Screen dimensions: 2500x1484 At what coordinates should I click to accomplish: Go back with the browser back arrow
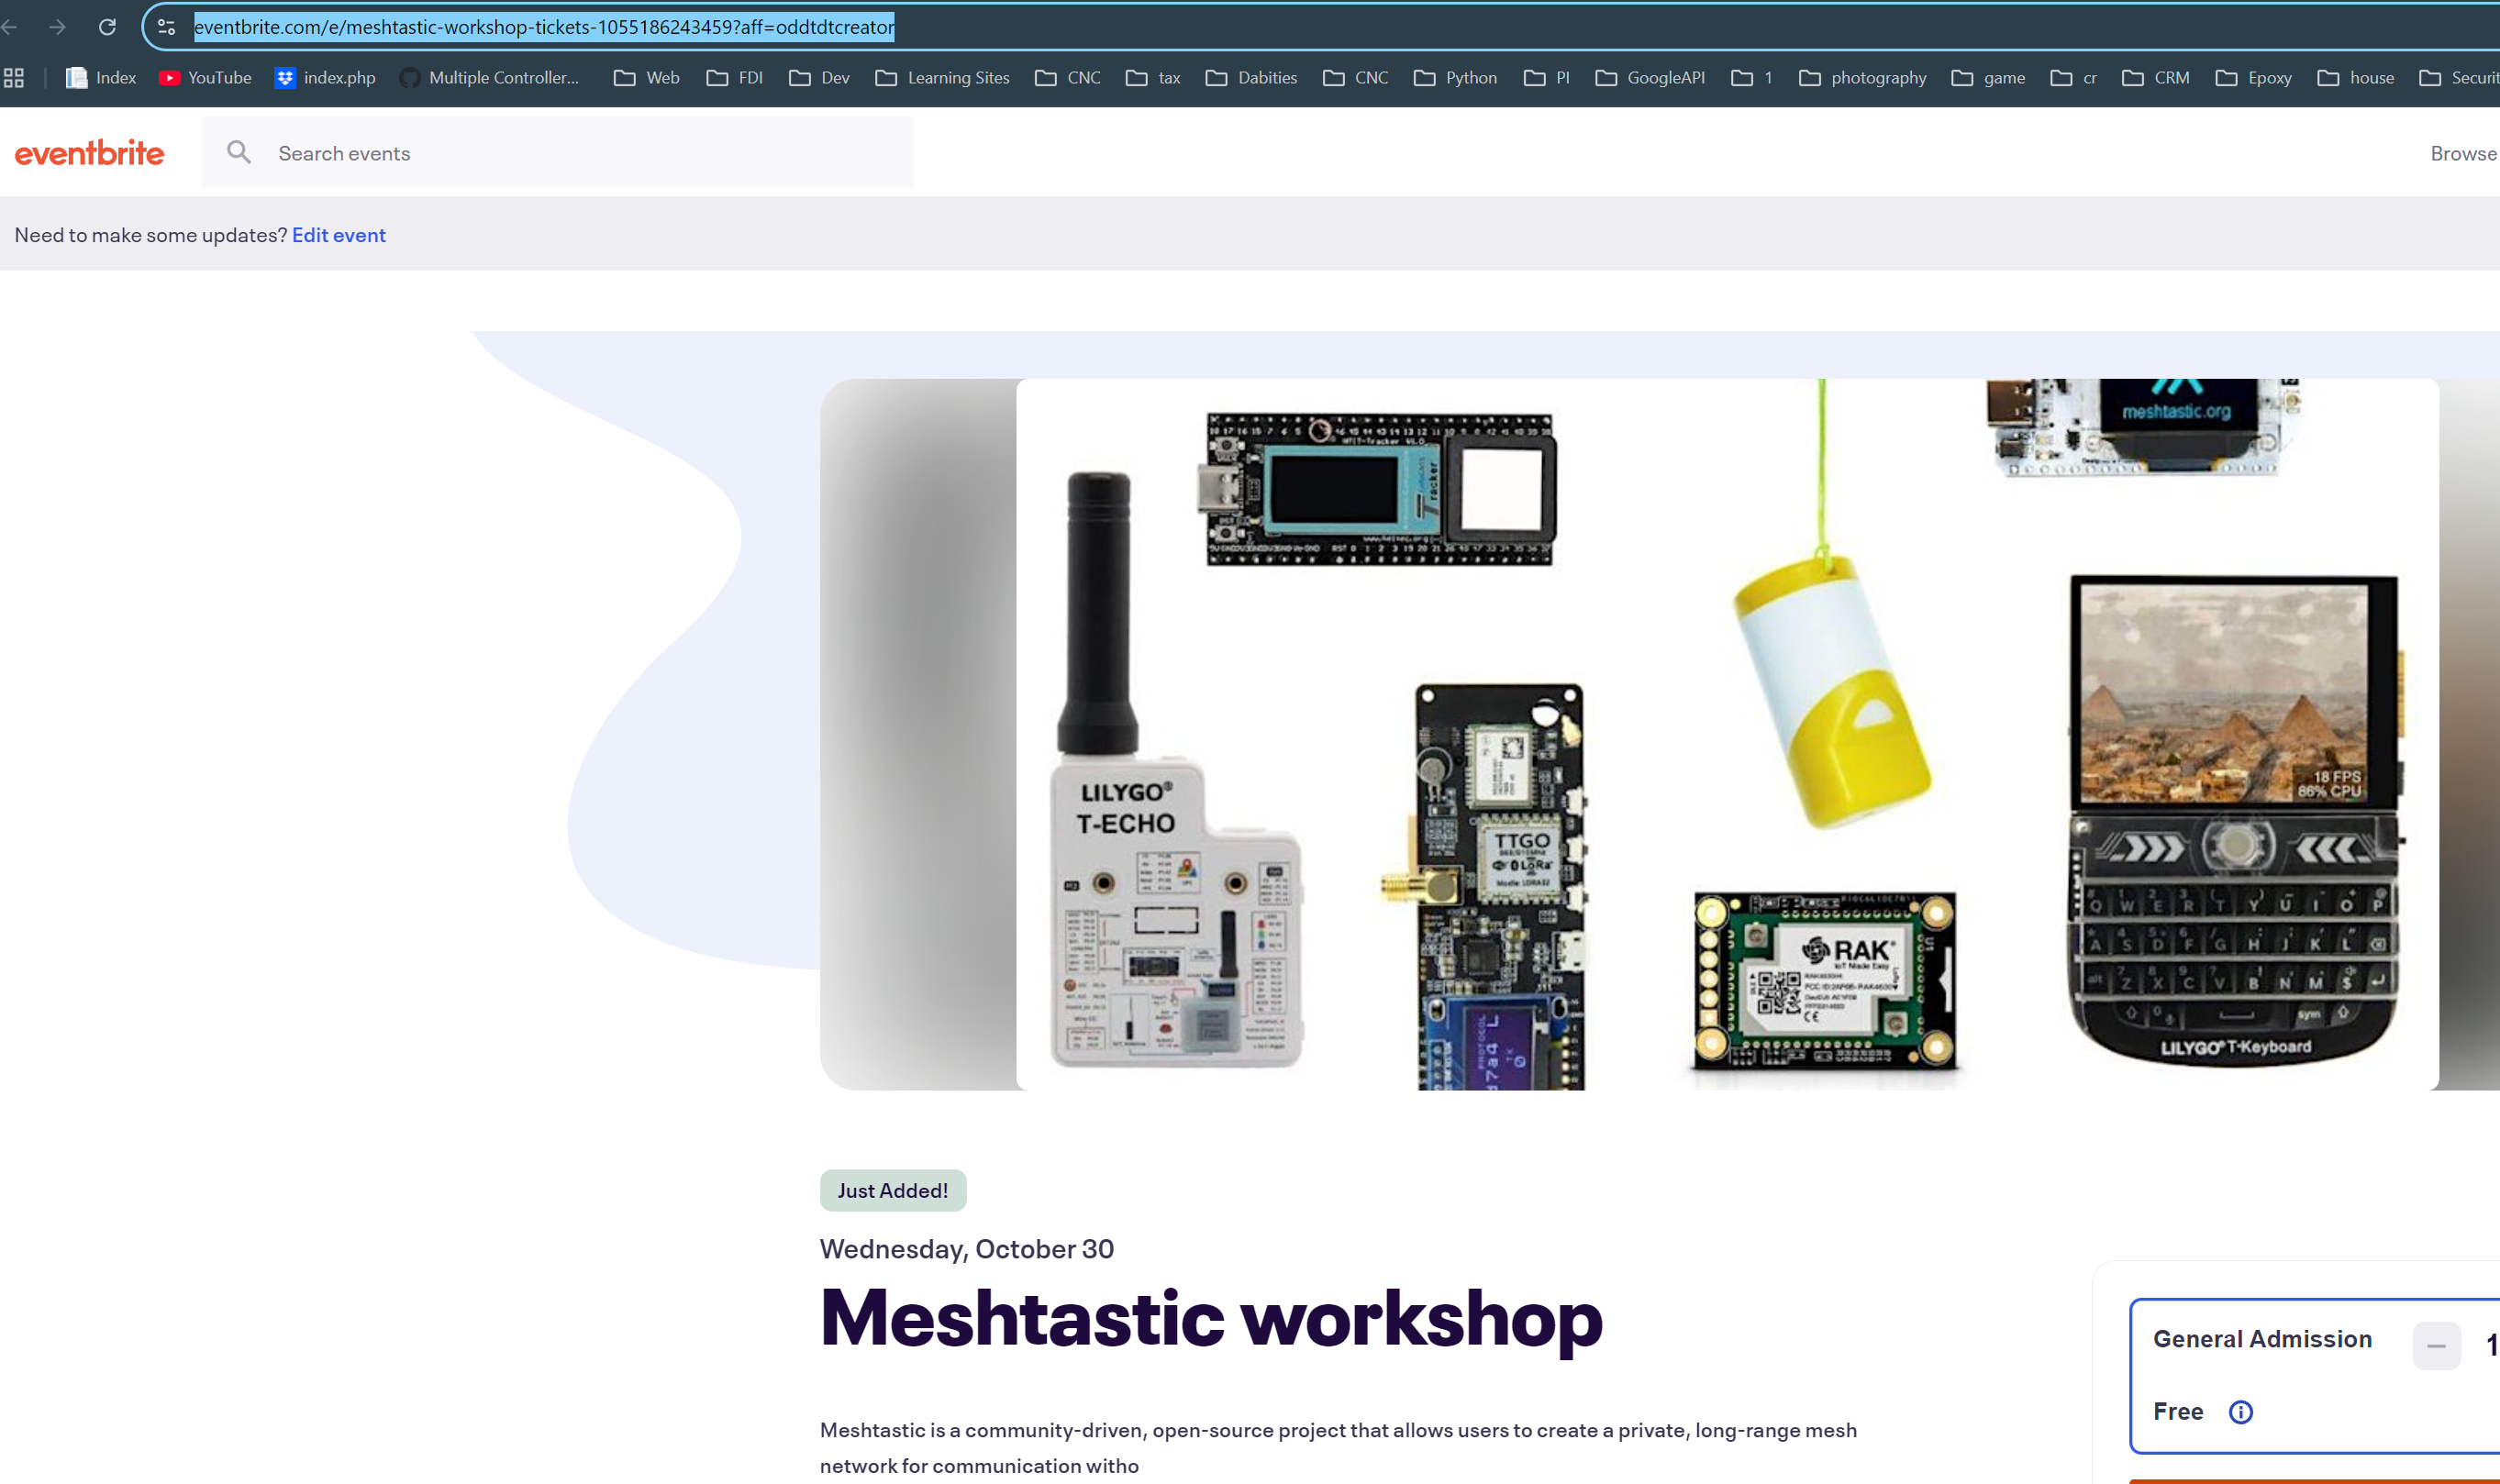tap(10, 27)
